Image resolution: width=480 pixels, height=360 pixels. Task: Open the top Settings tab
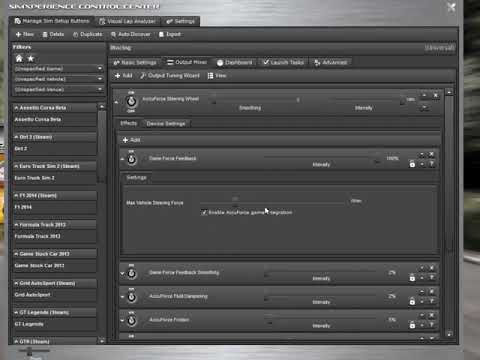(181, 21)
